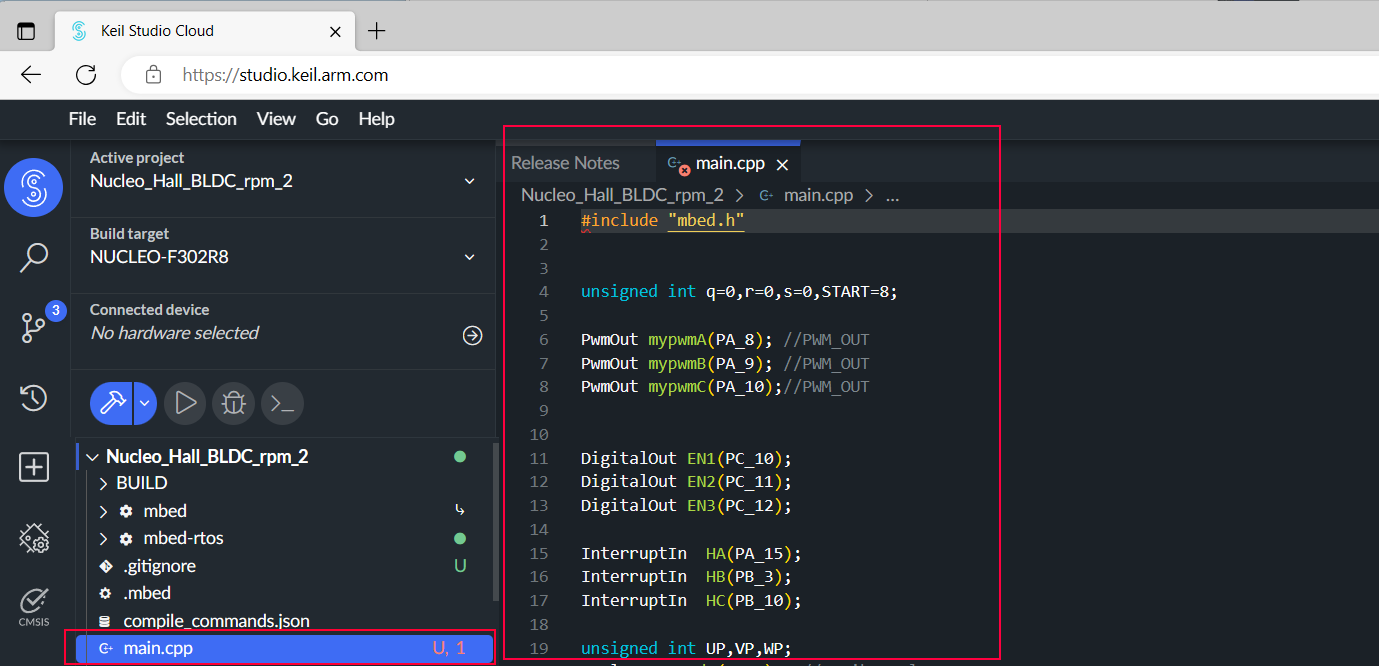Create new project via the plus icon
The height and width of the screenshot is (666, 1379).
coord(33,466)
